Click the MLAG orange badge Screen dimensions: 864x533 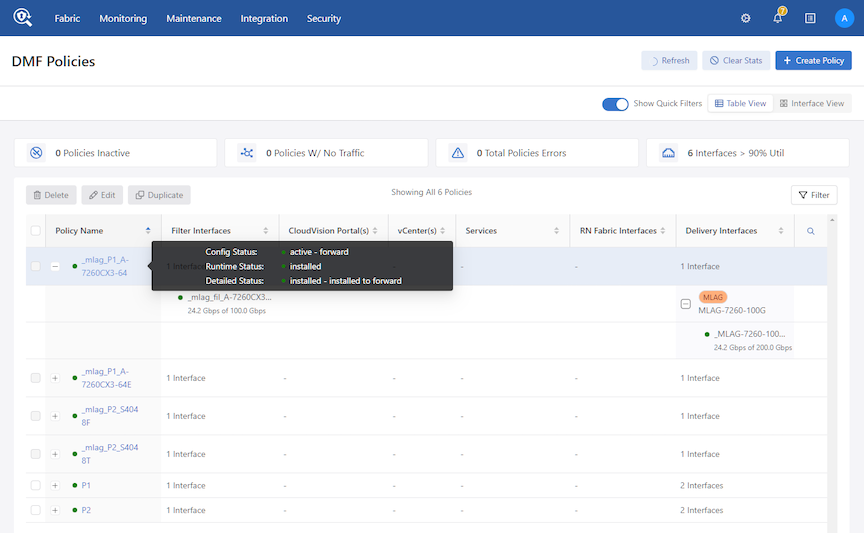(x=713, y=297)
